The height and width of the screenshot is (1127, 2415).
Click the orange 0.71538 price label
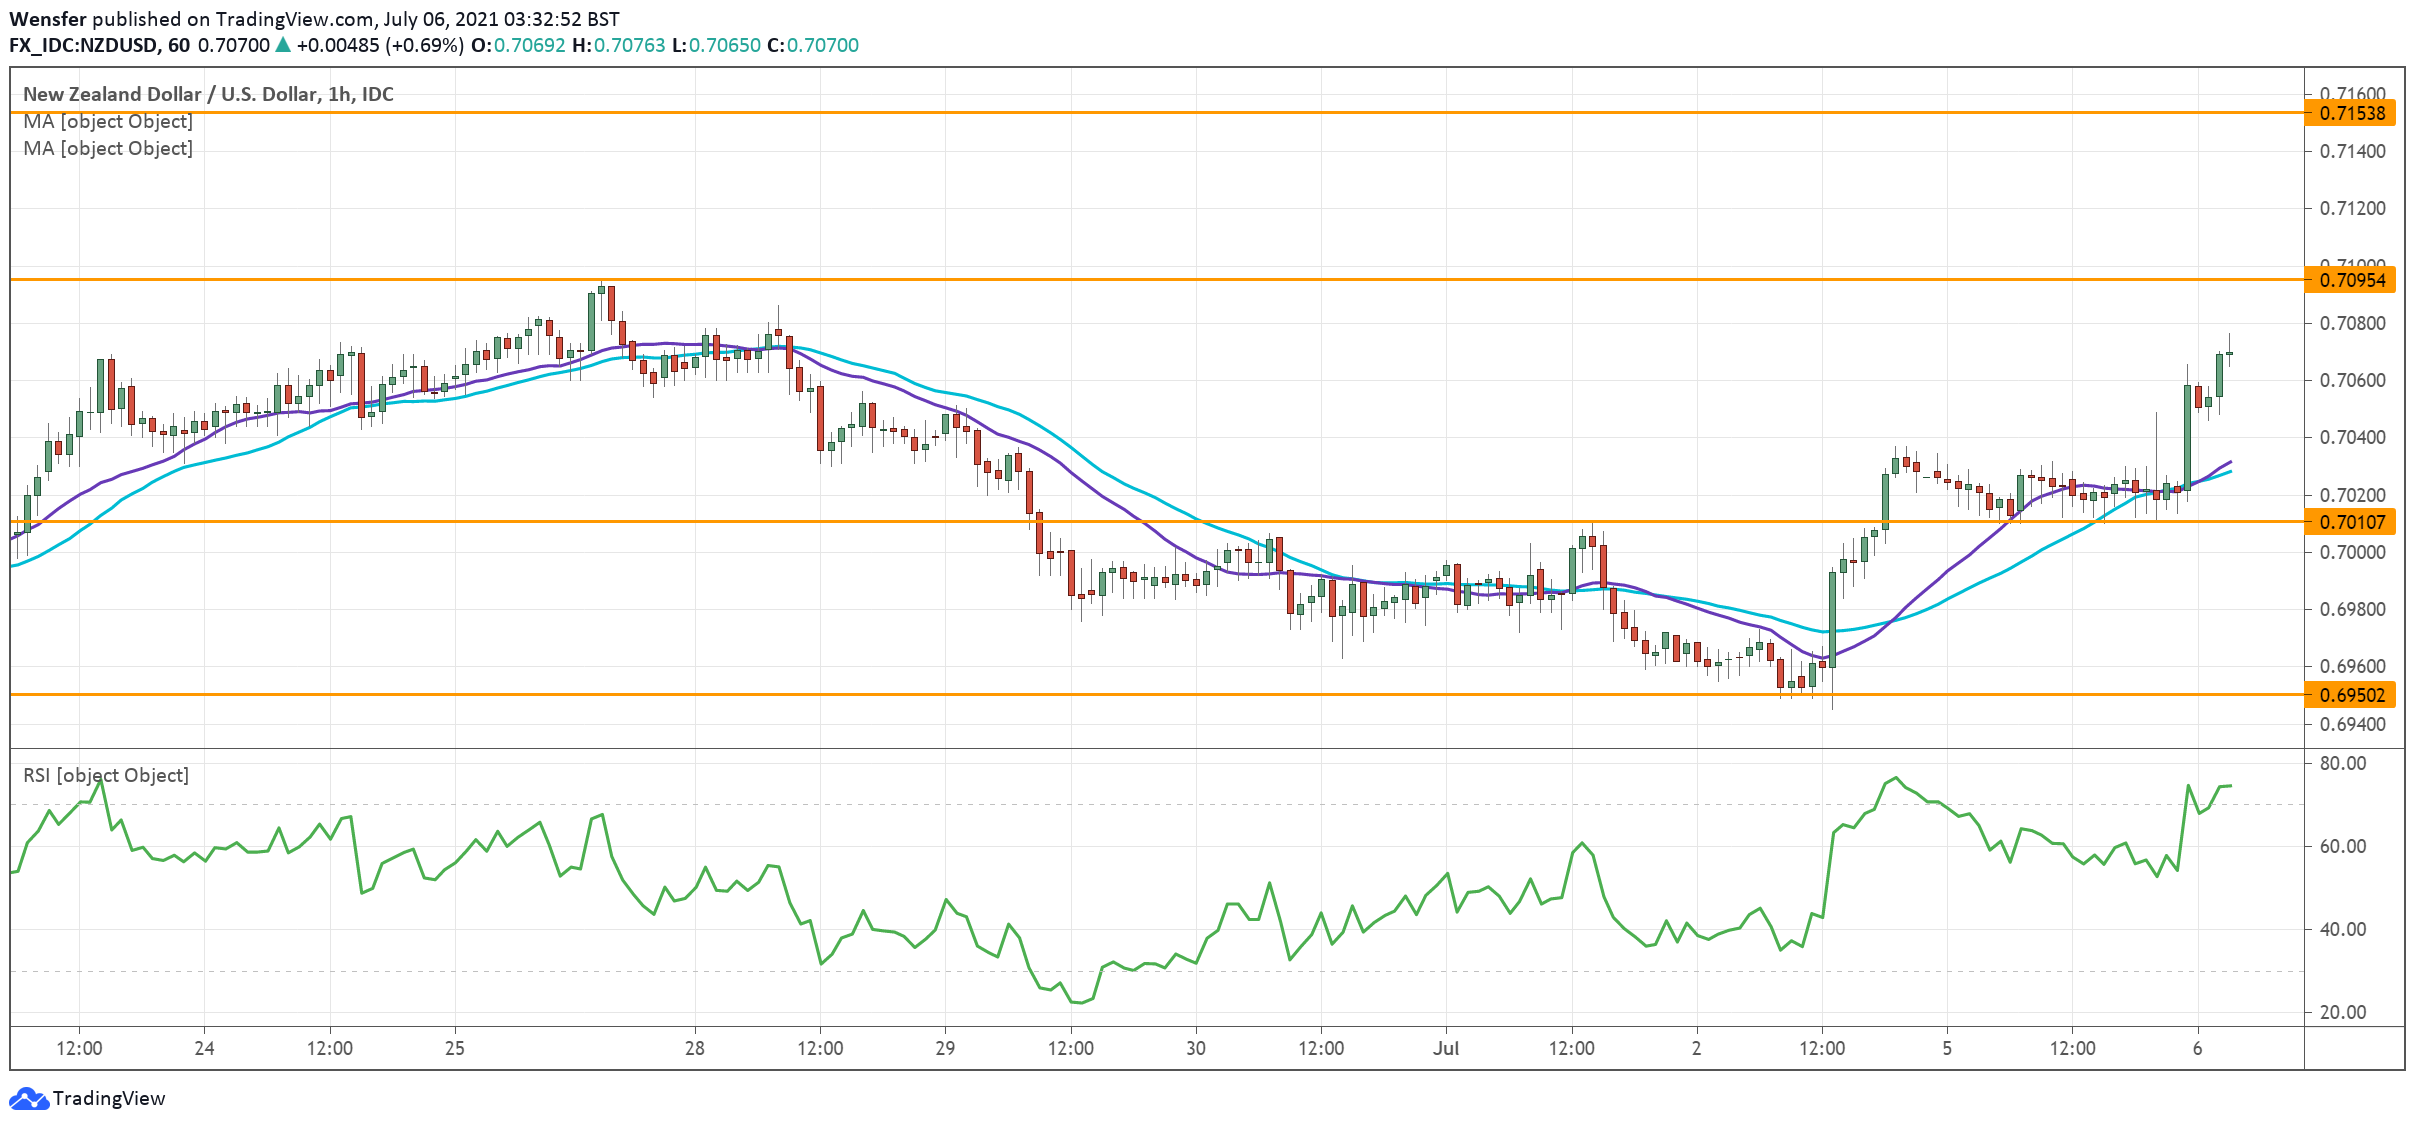(x=2352, y=113)
